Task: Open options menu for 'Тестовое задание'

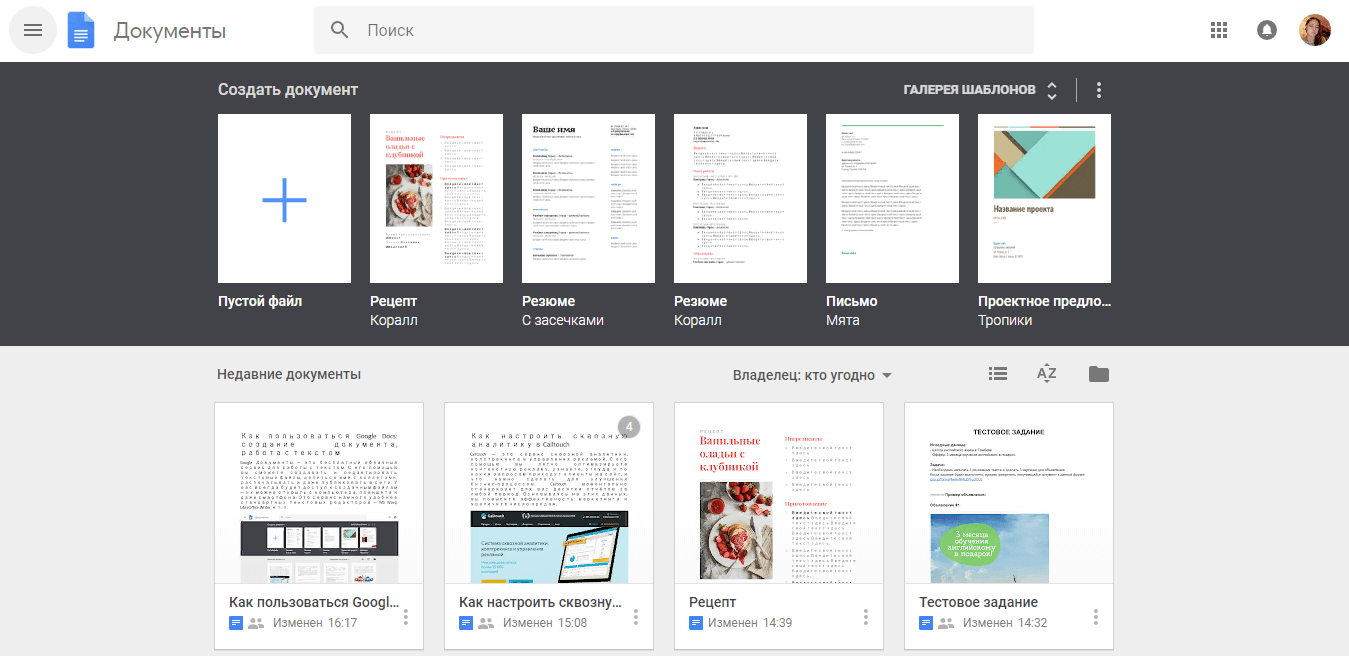Action: click(1095, 617)
